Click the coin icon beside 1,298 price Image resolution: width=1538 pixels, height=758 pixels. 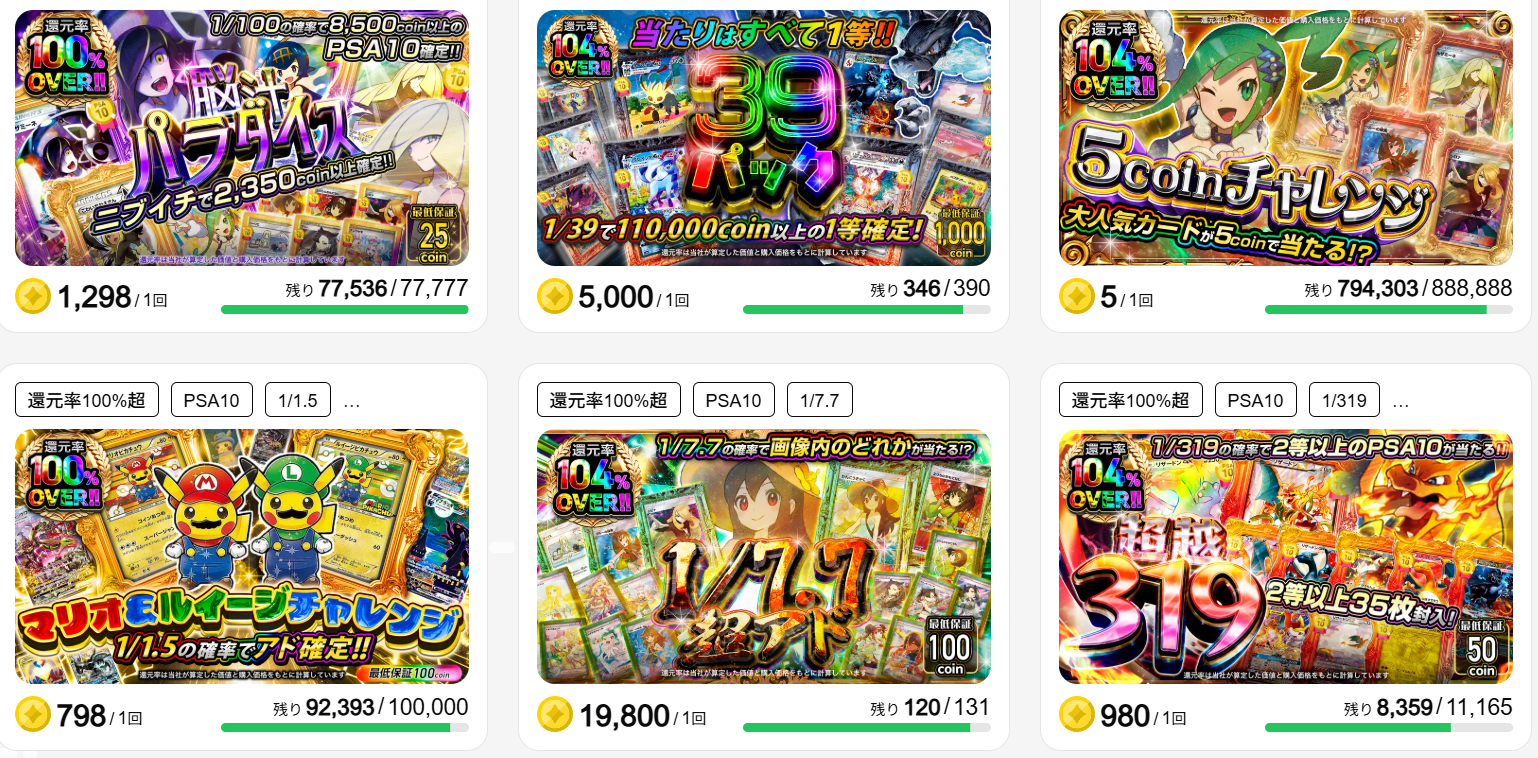pyautogui.click(x=33, y=296)
